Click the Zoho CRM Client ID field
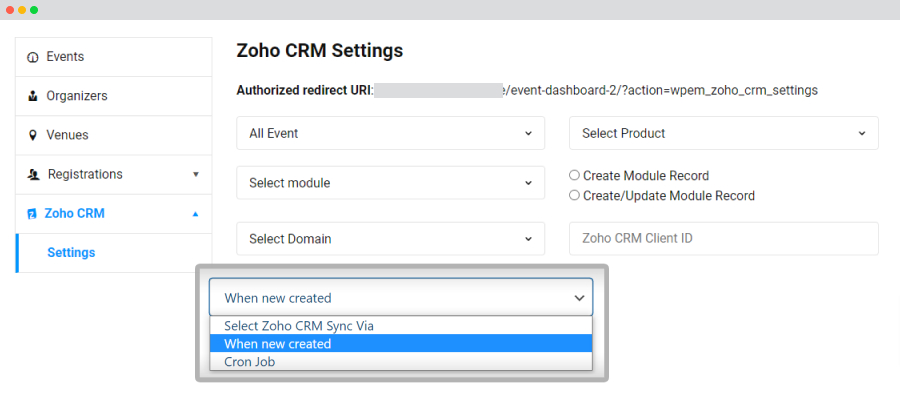 [x=723, y=239]
